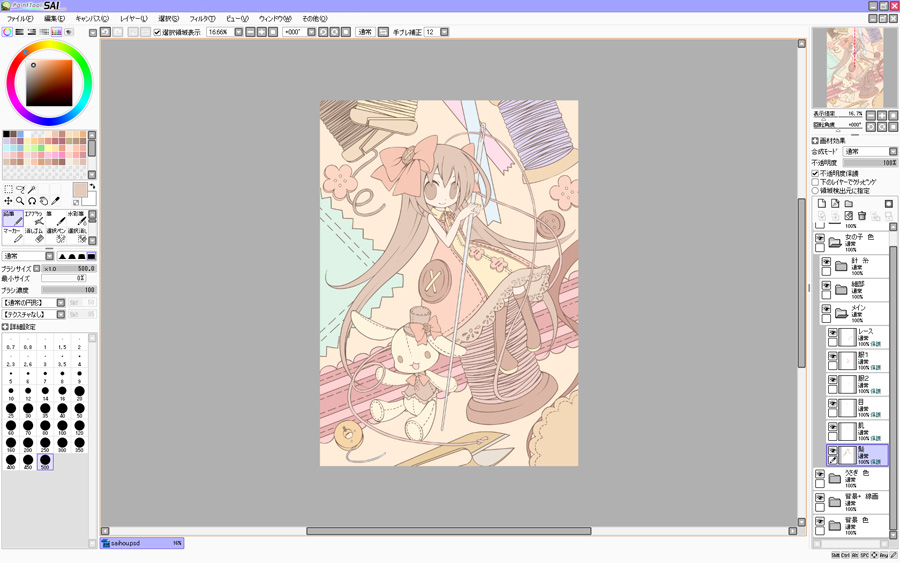The width and height of the screenshot is (900, 563).
Task: Create a new layer icon in layer panel
Action: coord(821,204)
